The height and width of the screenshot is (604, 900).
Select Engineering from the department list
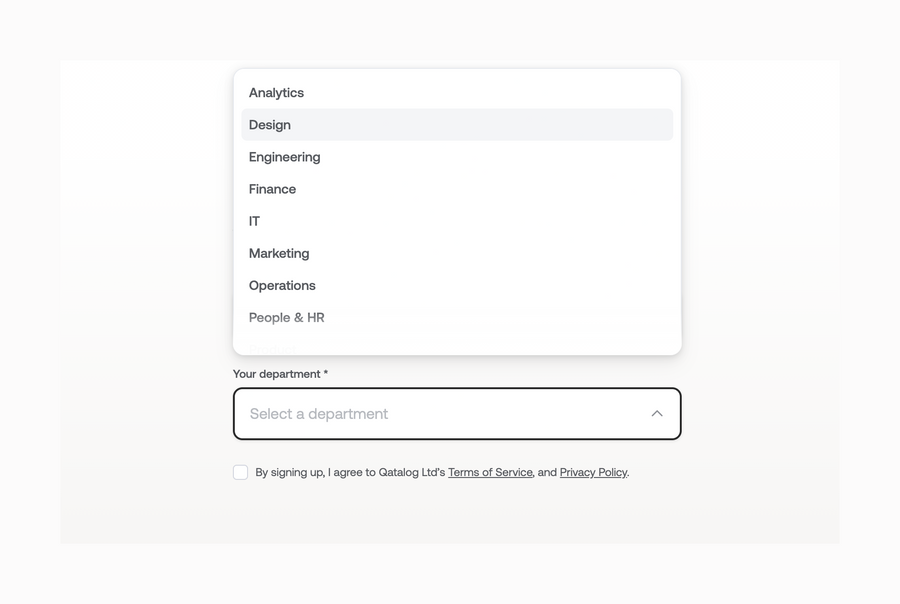coord(284,156)
